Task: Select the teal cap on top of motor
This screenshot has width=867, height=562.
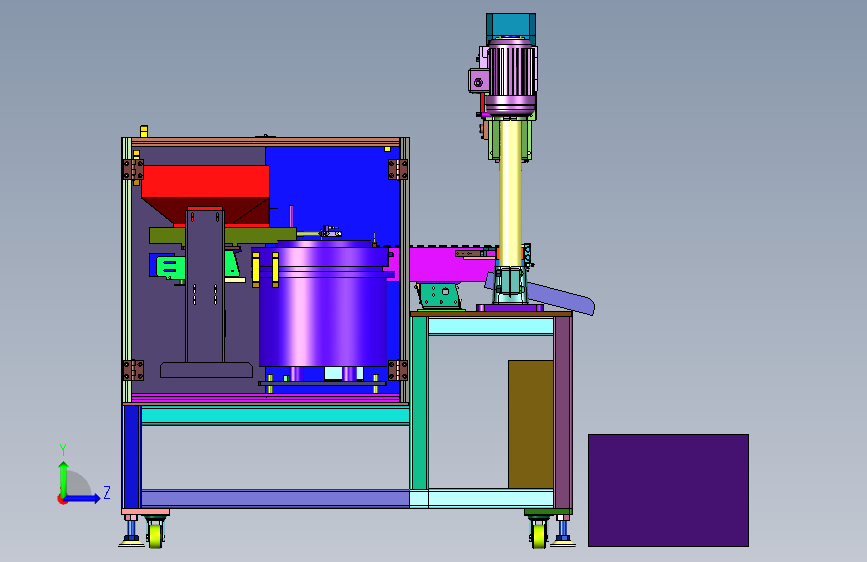Action: pyautogui.click(x=511, y=26)
